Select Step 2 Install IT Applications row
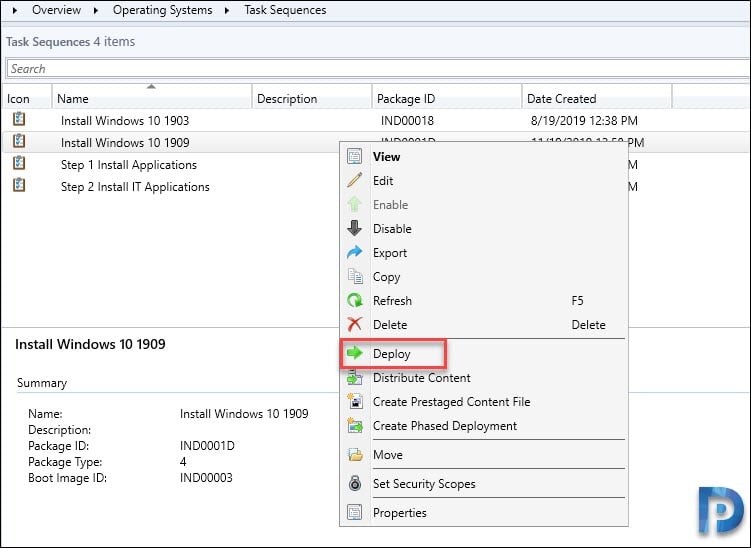 [x=170, y=186]
